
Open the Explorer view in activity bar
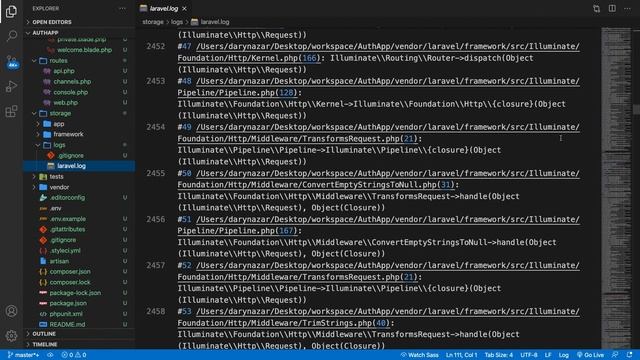(x=11, y=11)
